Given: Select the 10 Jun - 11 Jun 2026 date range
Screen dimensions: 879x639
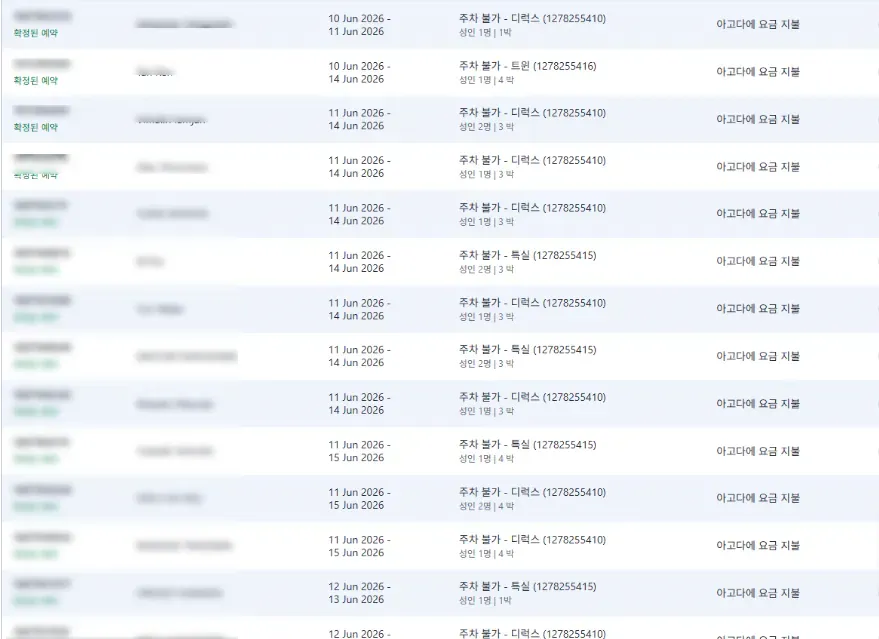Looking at the screenshot, I should pyautogui.click(x=359, y=25).
